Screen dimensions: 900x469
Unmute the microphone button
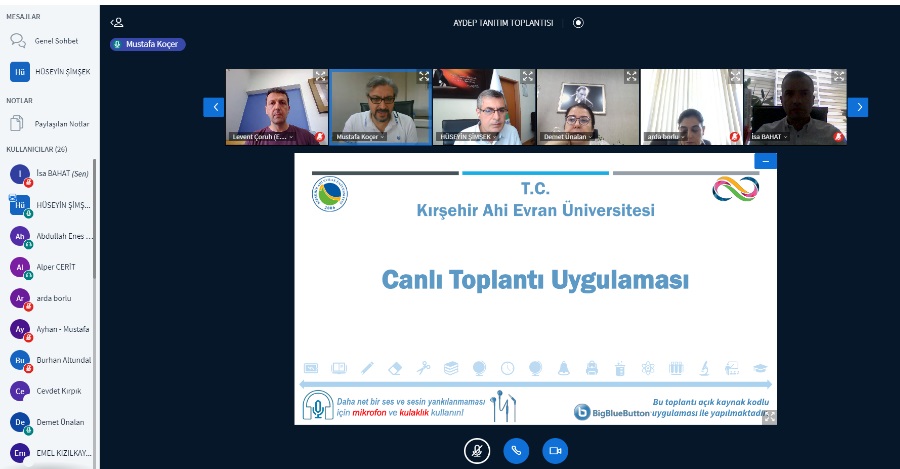coord(477,451)
